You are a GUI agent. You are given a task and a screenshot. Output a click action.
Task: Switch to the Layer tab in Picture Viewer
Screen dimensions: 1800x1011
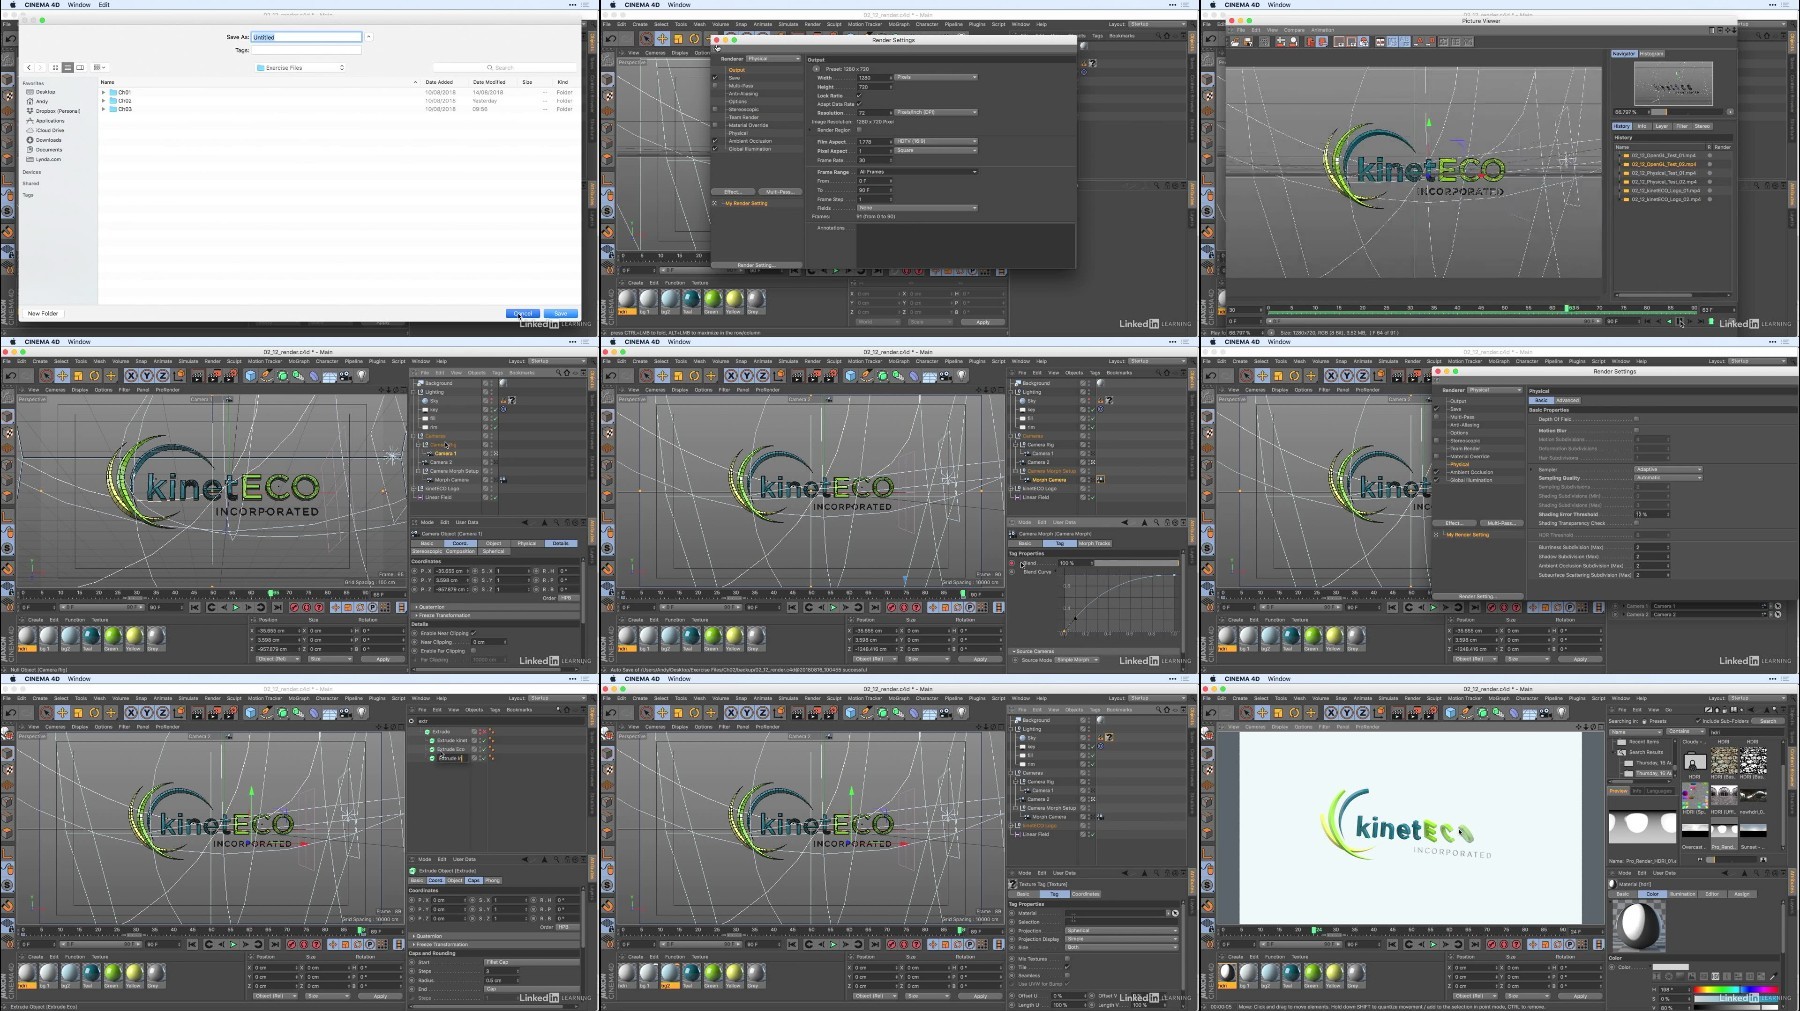pos(1661,126)
